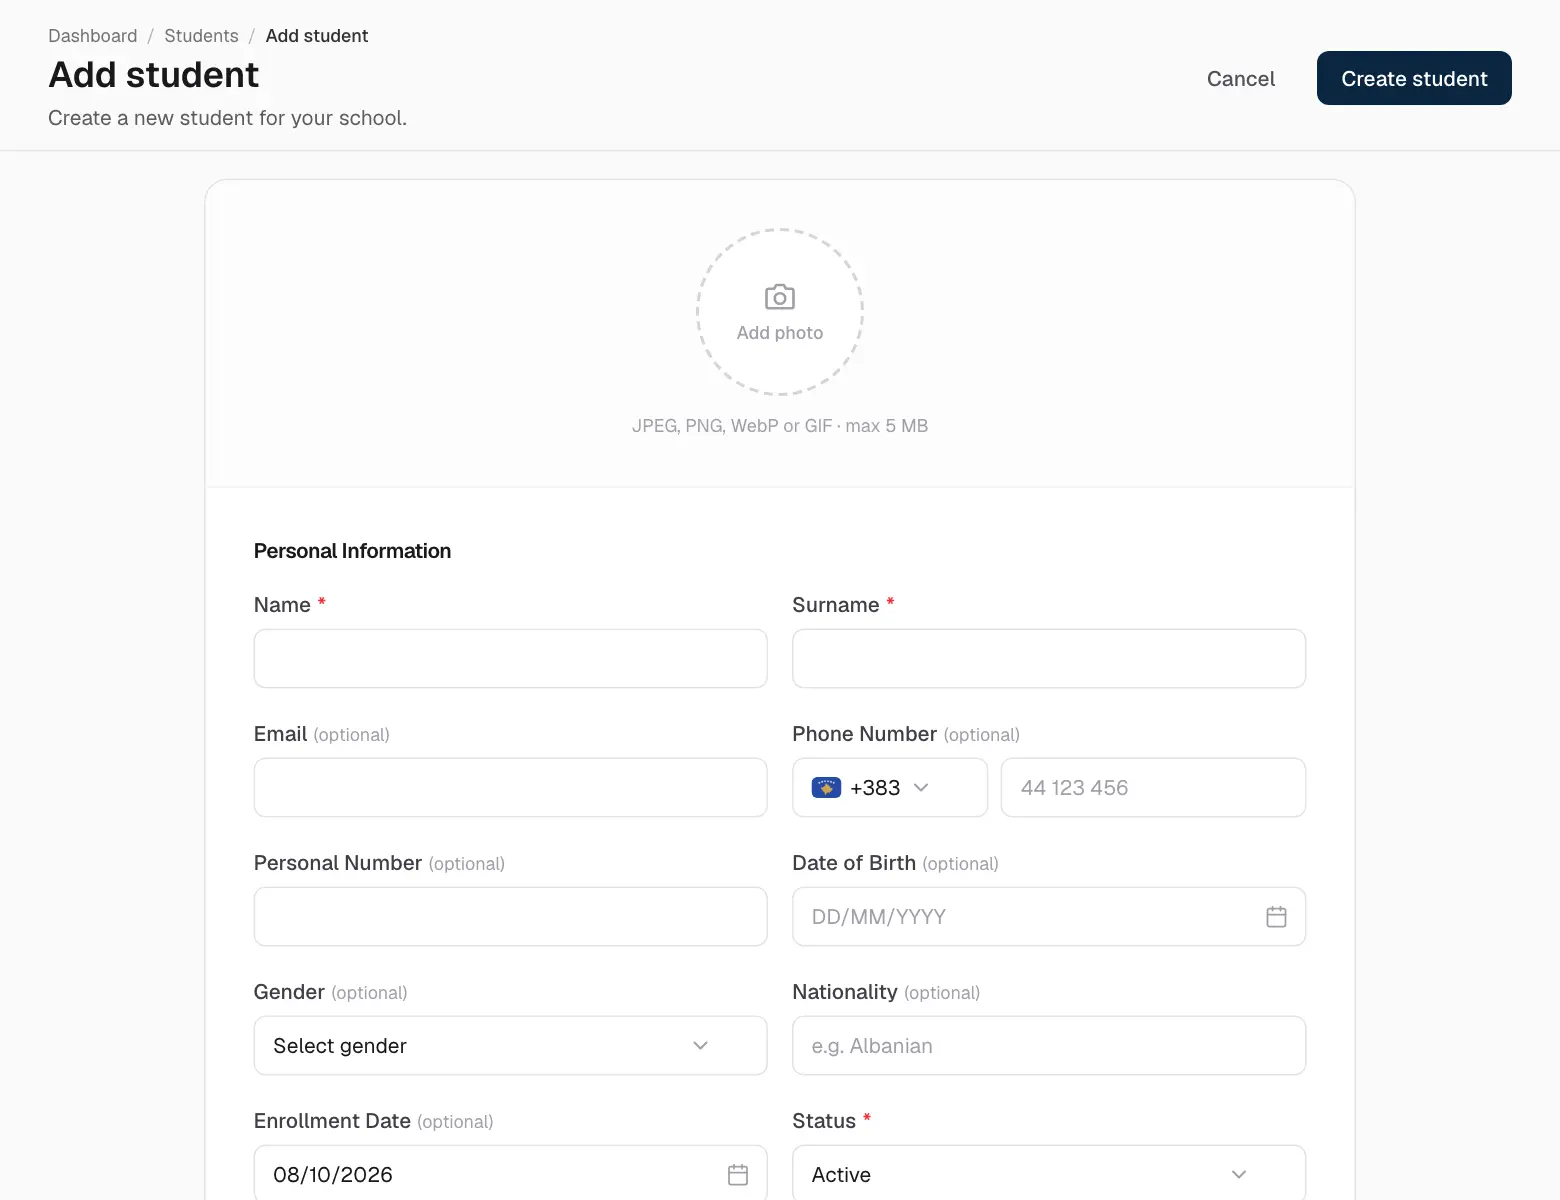Click the 'Add student' breadcrumb text

317,36
